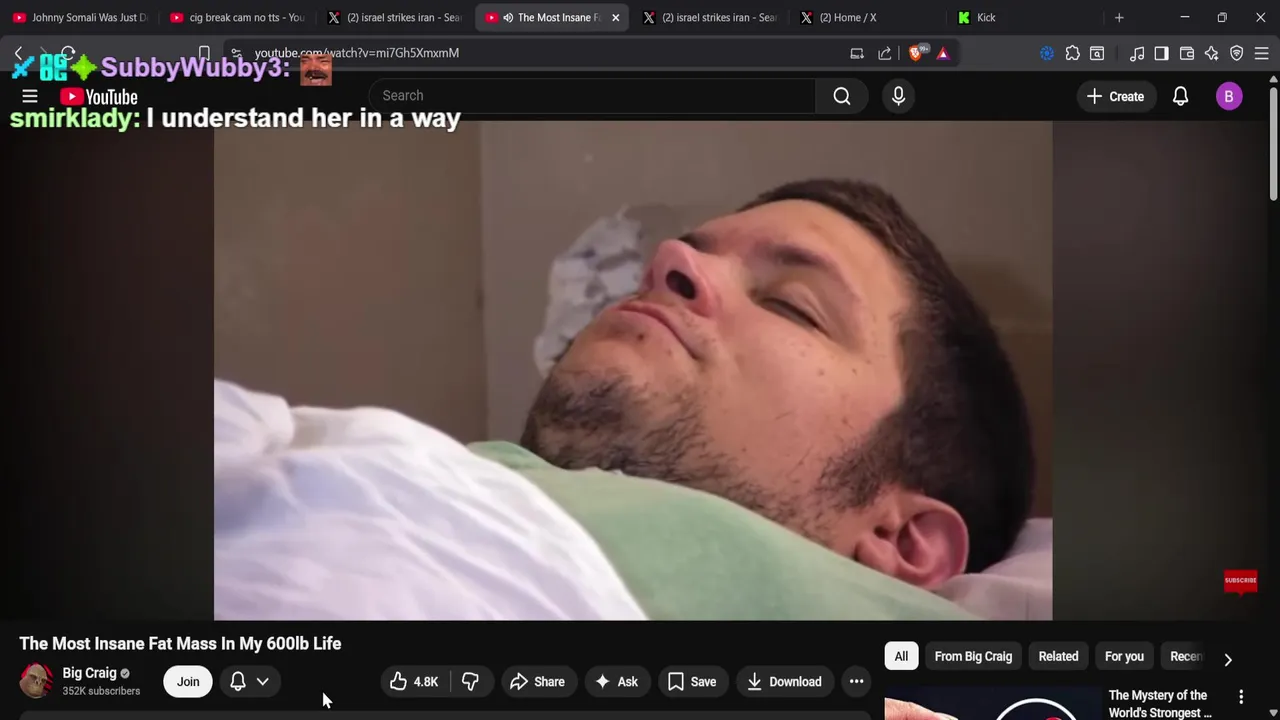
Task: Like the video with 4.8K thumbs up
Action: (x=415, y=682)
